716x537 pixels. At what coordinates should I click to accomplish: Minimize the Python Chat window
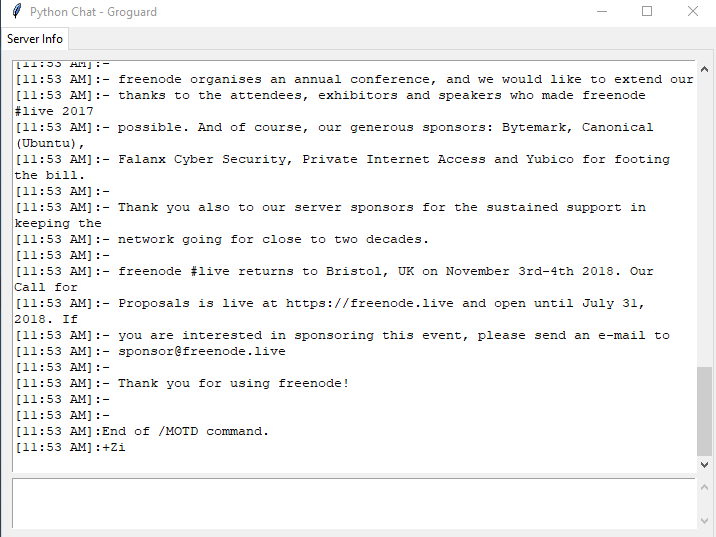[602, 12]
